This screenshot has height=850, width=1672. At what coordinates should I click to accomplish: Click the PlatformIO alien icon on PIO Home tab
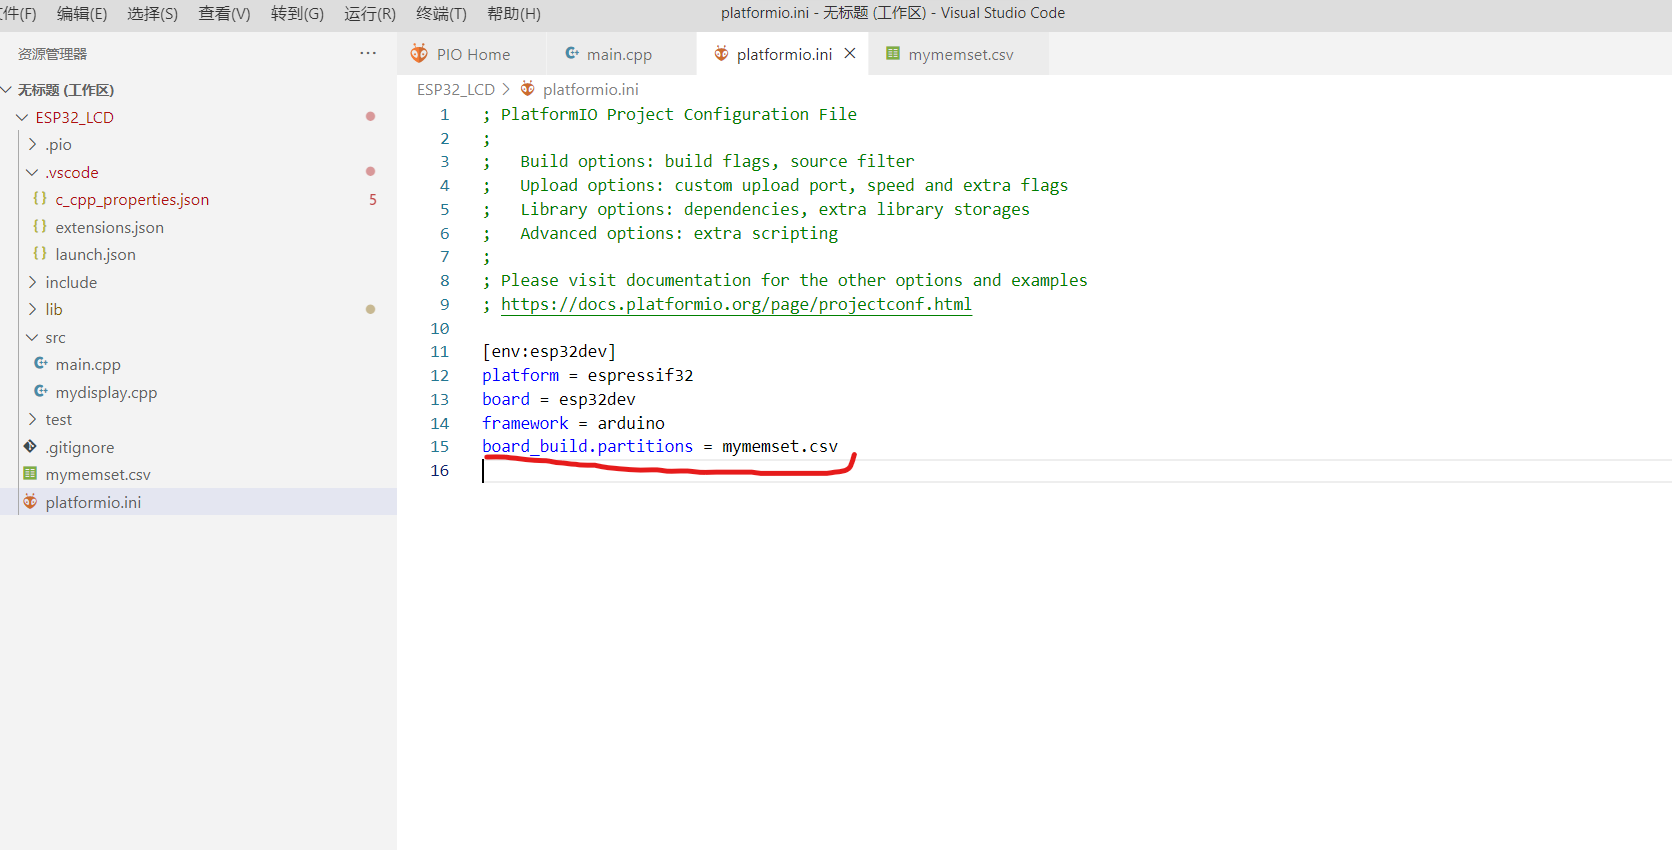point(419,54)
